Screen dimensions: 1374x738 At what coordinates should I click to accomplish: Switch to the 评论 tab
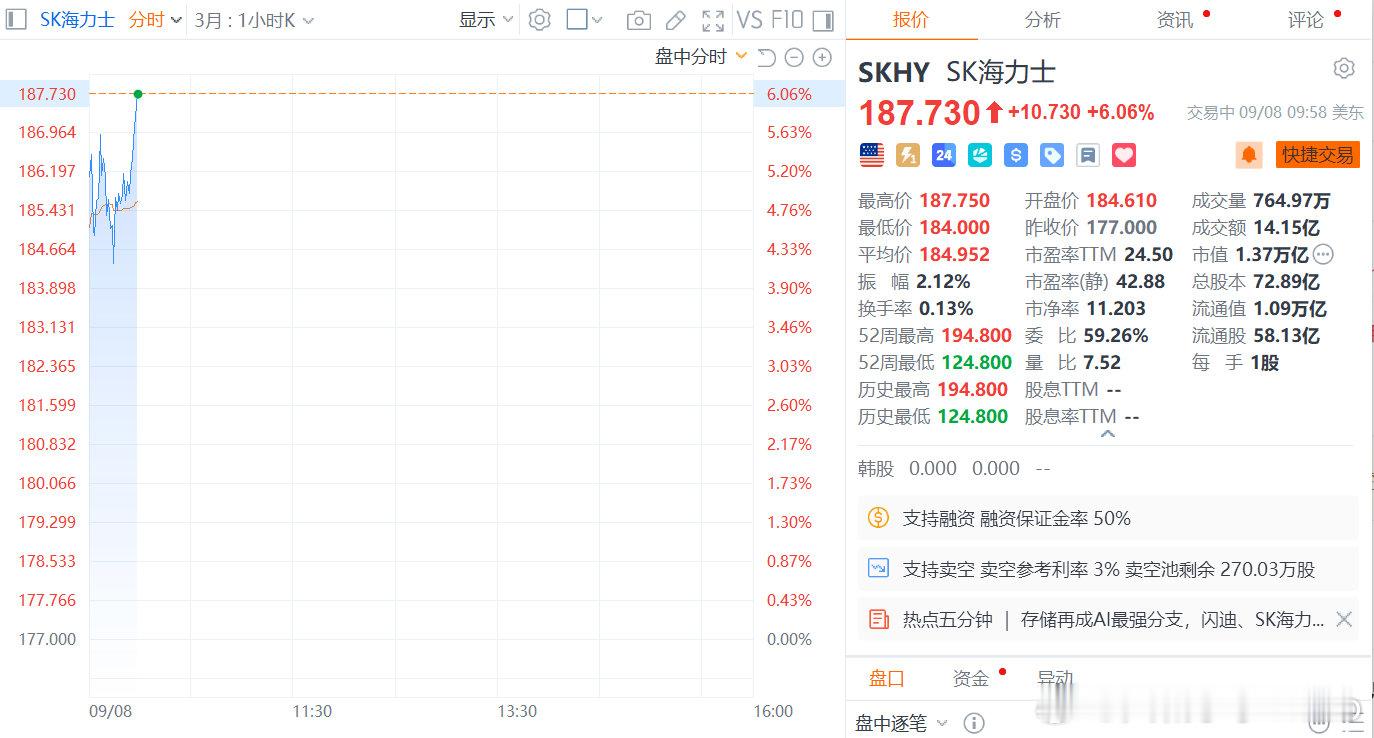[x=1305, y=20]
